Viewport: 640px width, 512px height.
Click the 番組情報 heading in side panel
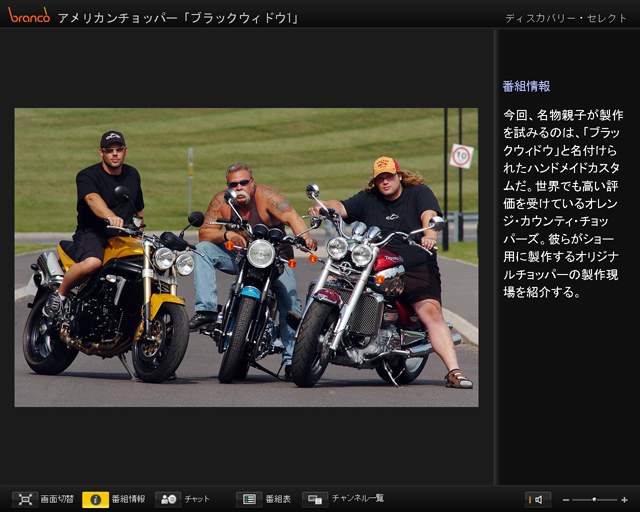pos(526,86)
